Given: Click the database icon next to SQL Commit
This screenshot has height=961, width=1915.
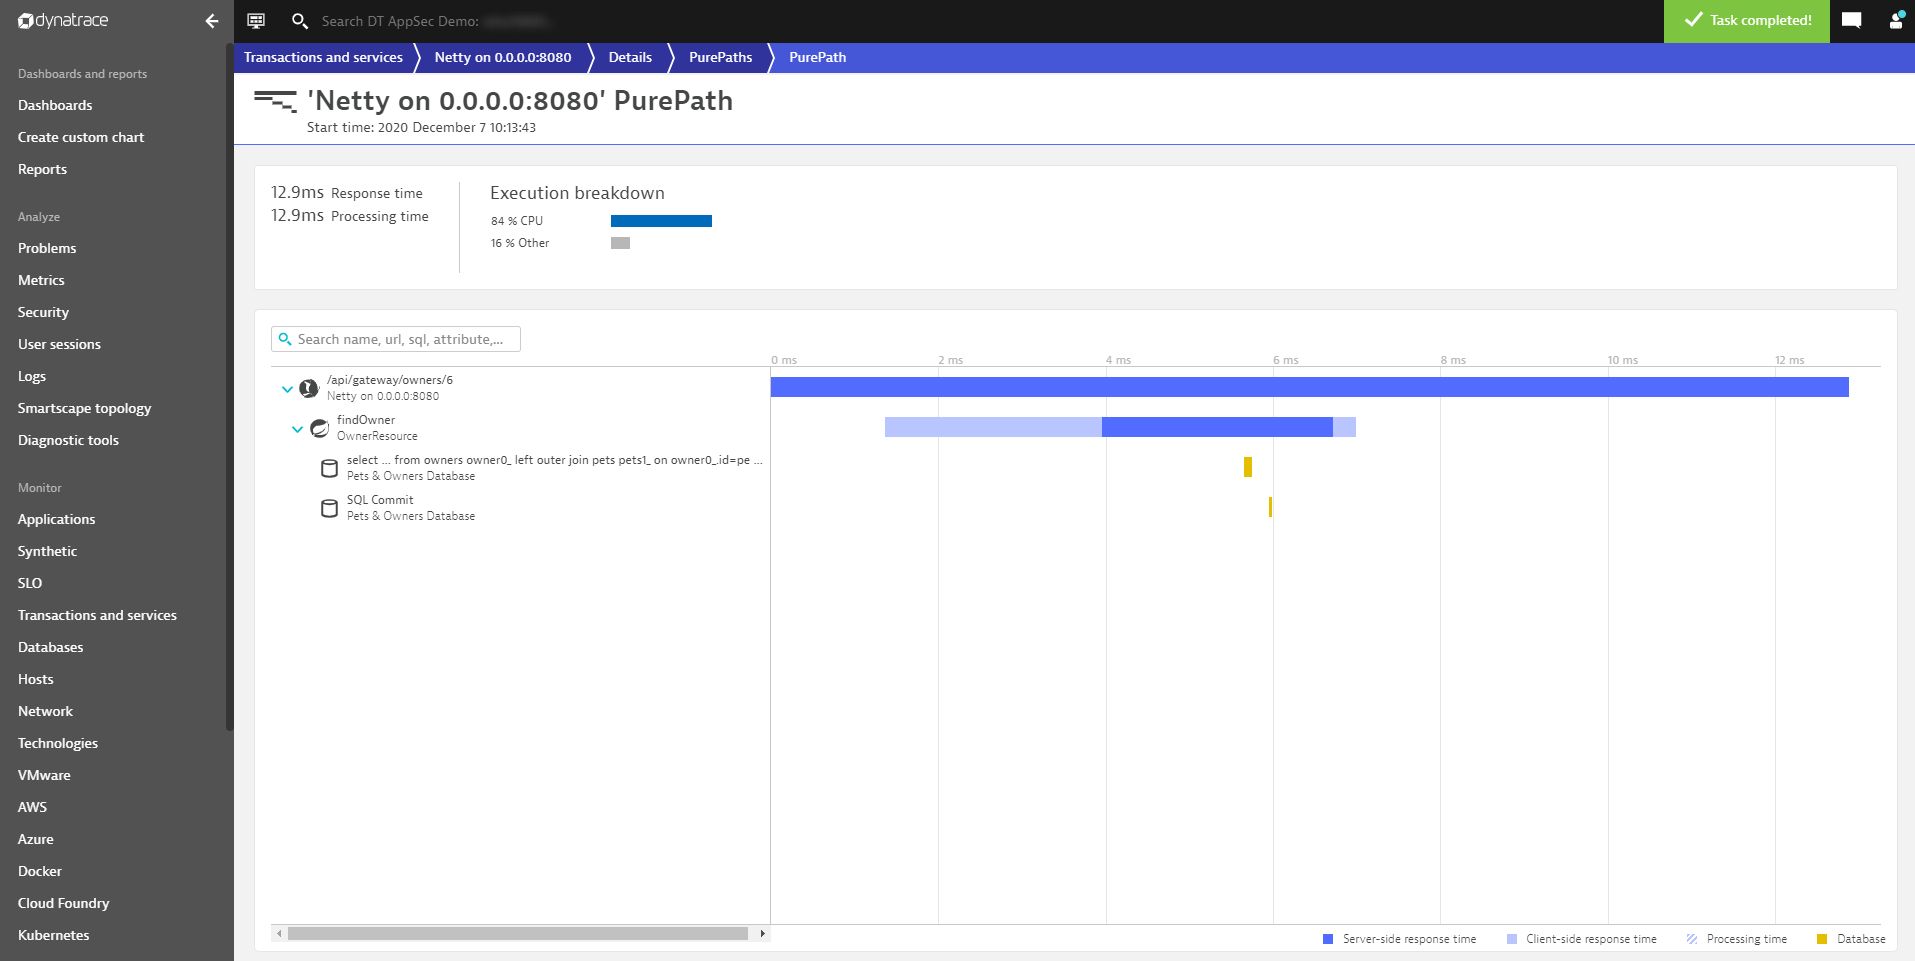Looking at the screenshot, I should 329,508.
